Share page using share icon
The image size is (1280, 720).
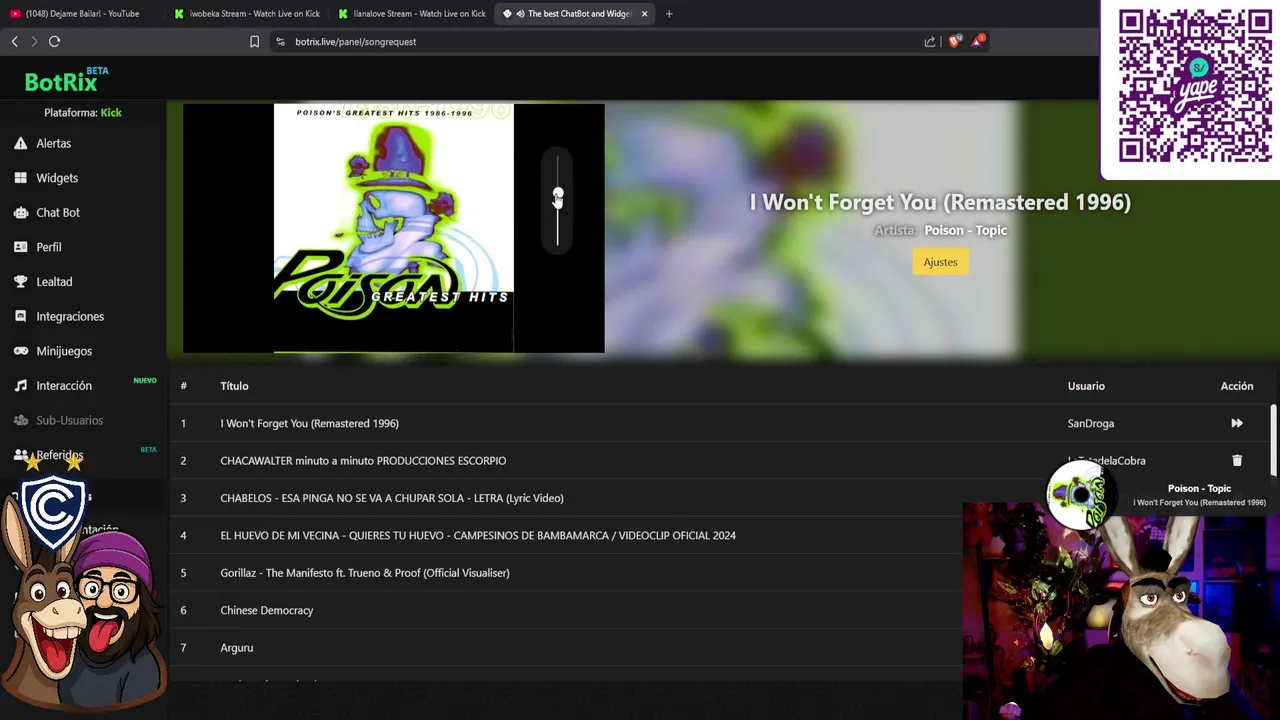pyautogui.click(x=930, y=42)
